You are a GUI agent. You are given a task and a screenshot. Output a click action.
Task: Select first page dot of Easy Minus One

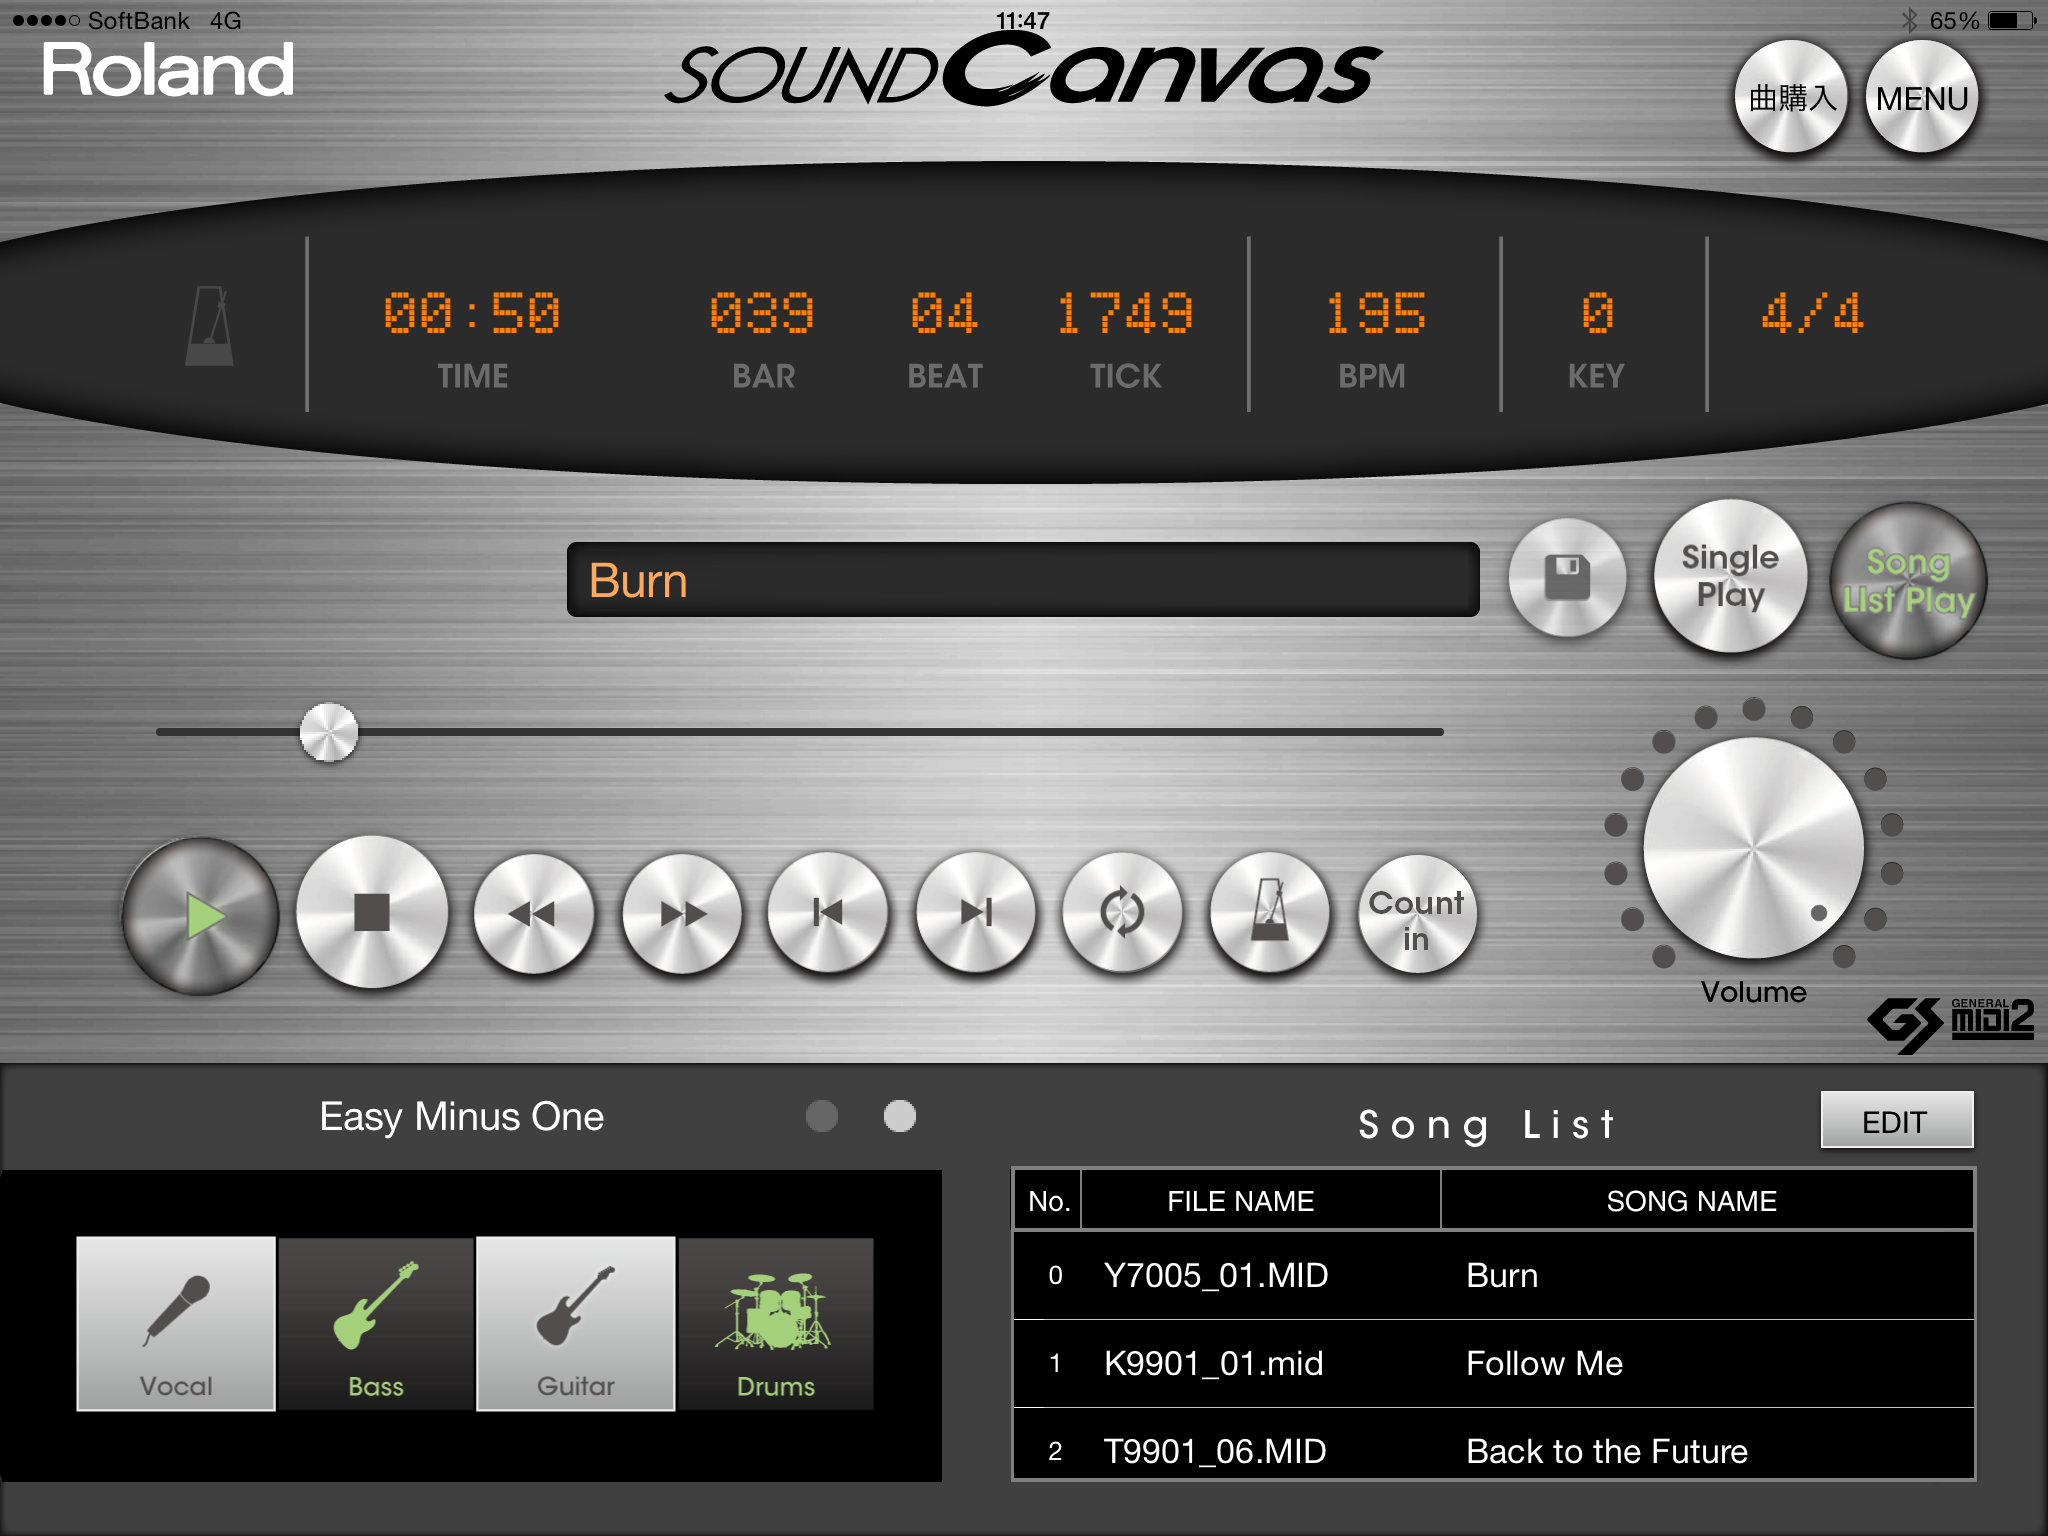(x=822, y=1116)
